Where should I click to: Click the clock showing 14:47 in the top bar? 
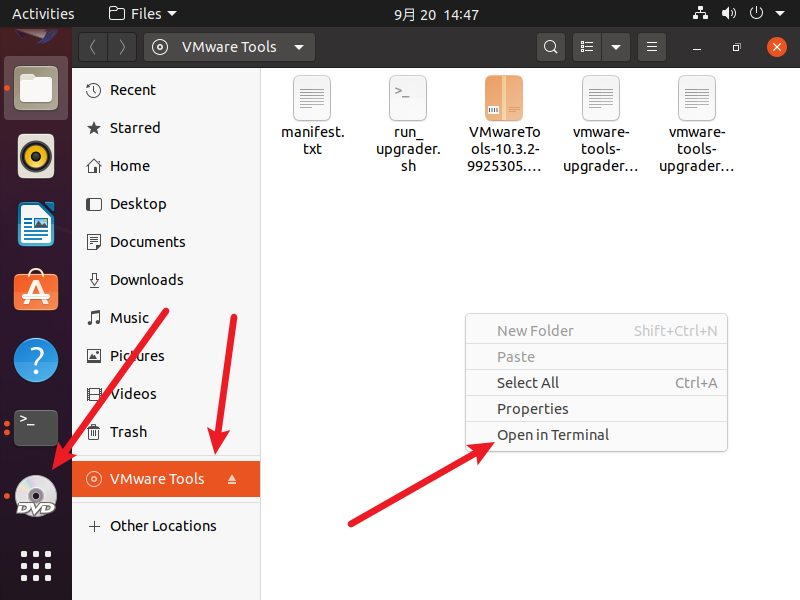coord(436,14)
